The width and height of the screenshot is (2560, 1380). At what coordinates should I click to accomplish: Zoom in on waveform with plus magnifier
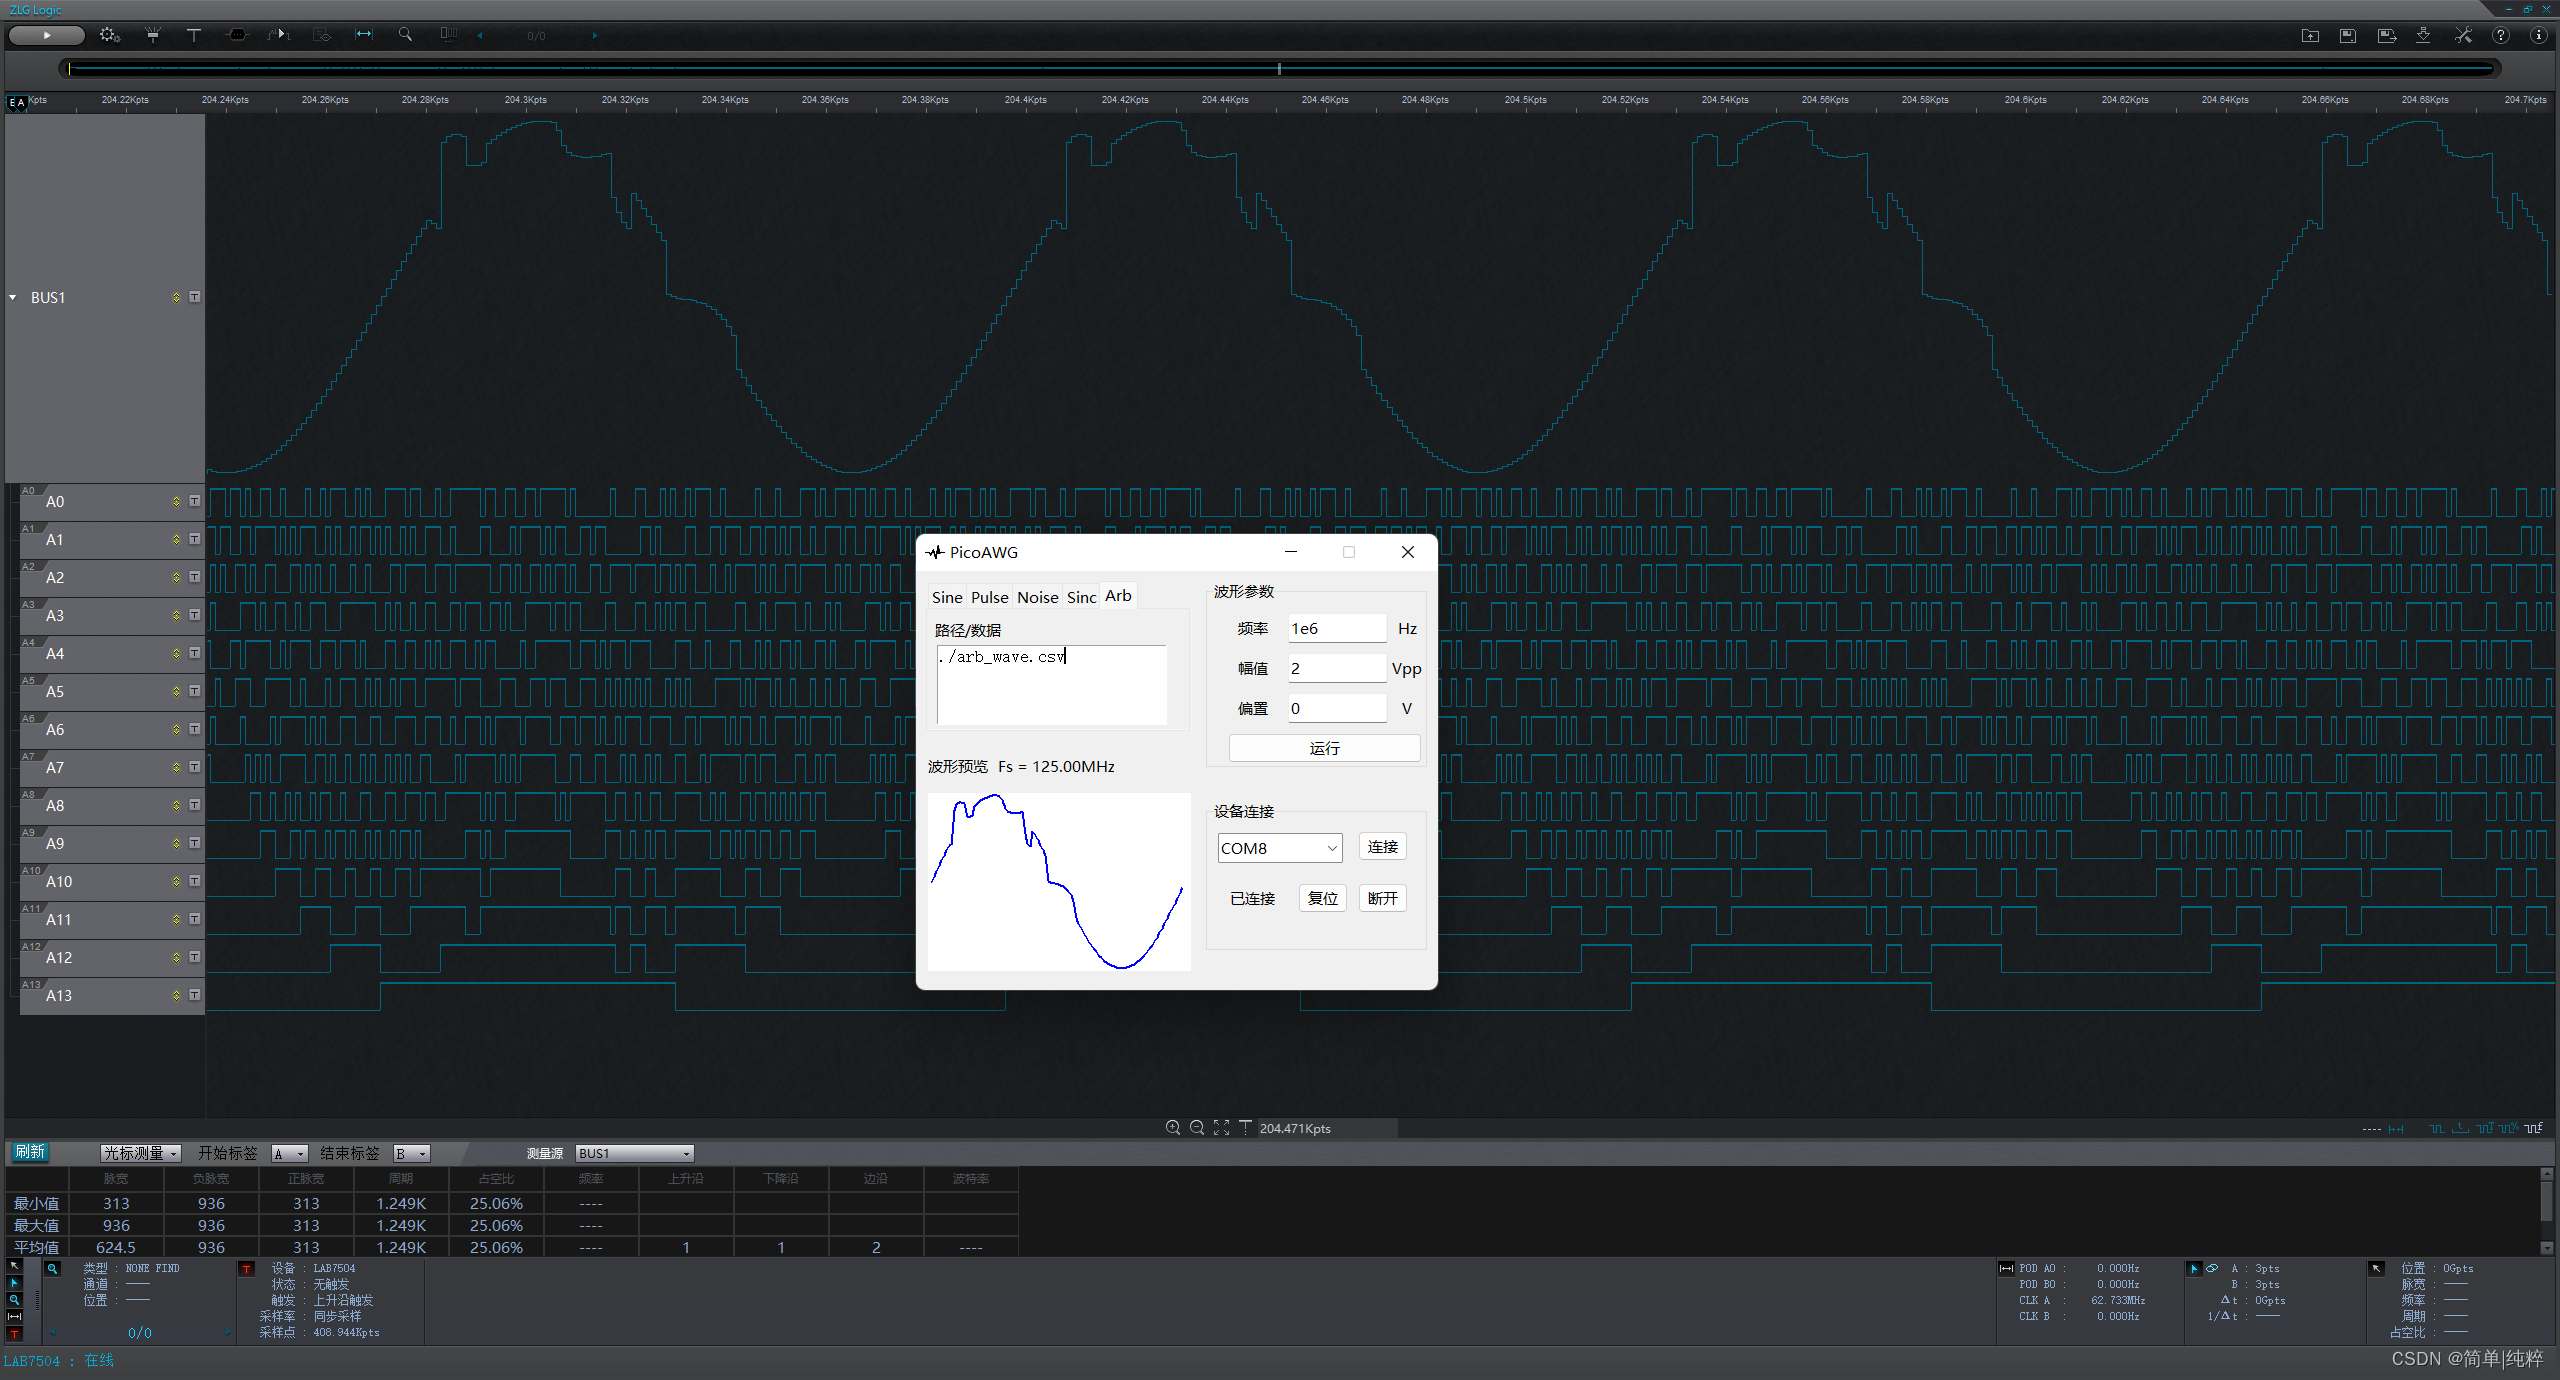[x=1173, y=1127]
